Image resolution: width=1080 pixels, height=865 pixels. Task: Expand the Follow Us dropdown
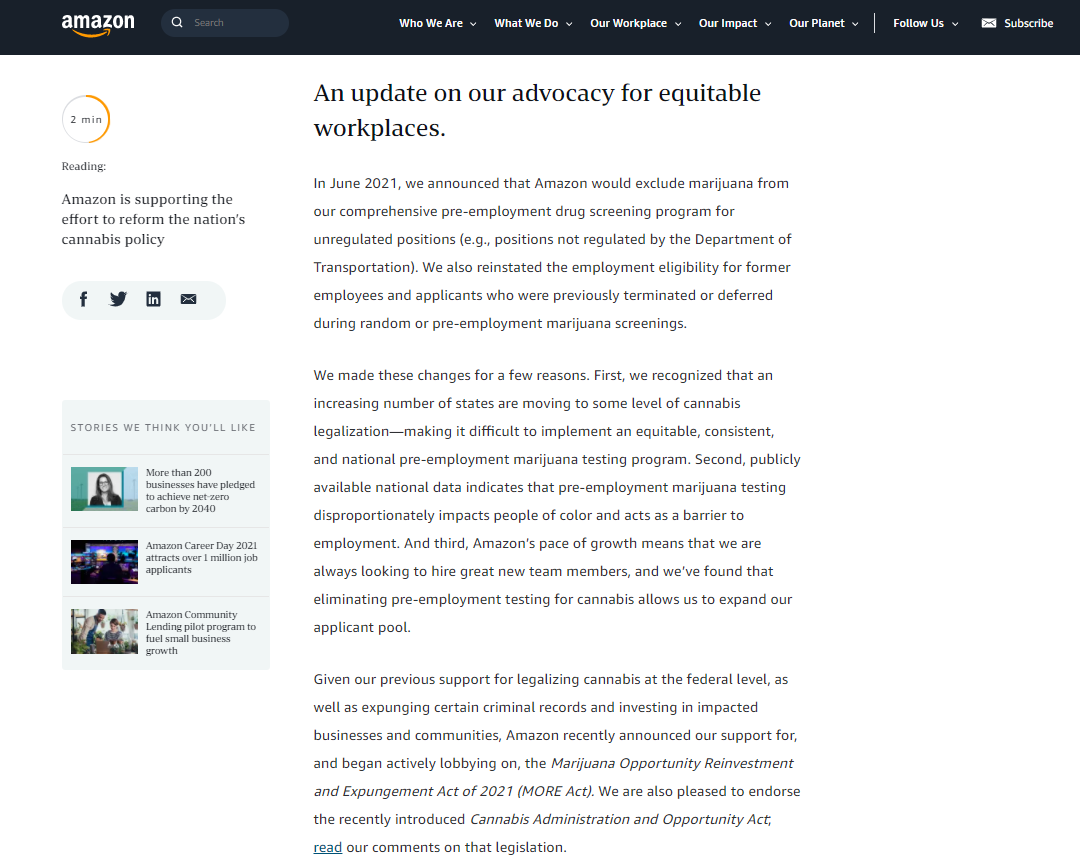click(x=926, y=23)
